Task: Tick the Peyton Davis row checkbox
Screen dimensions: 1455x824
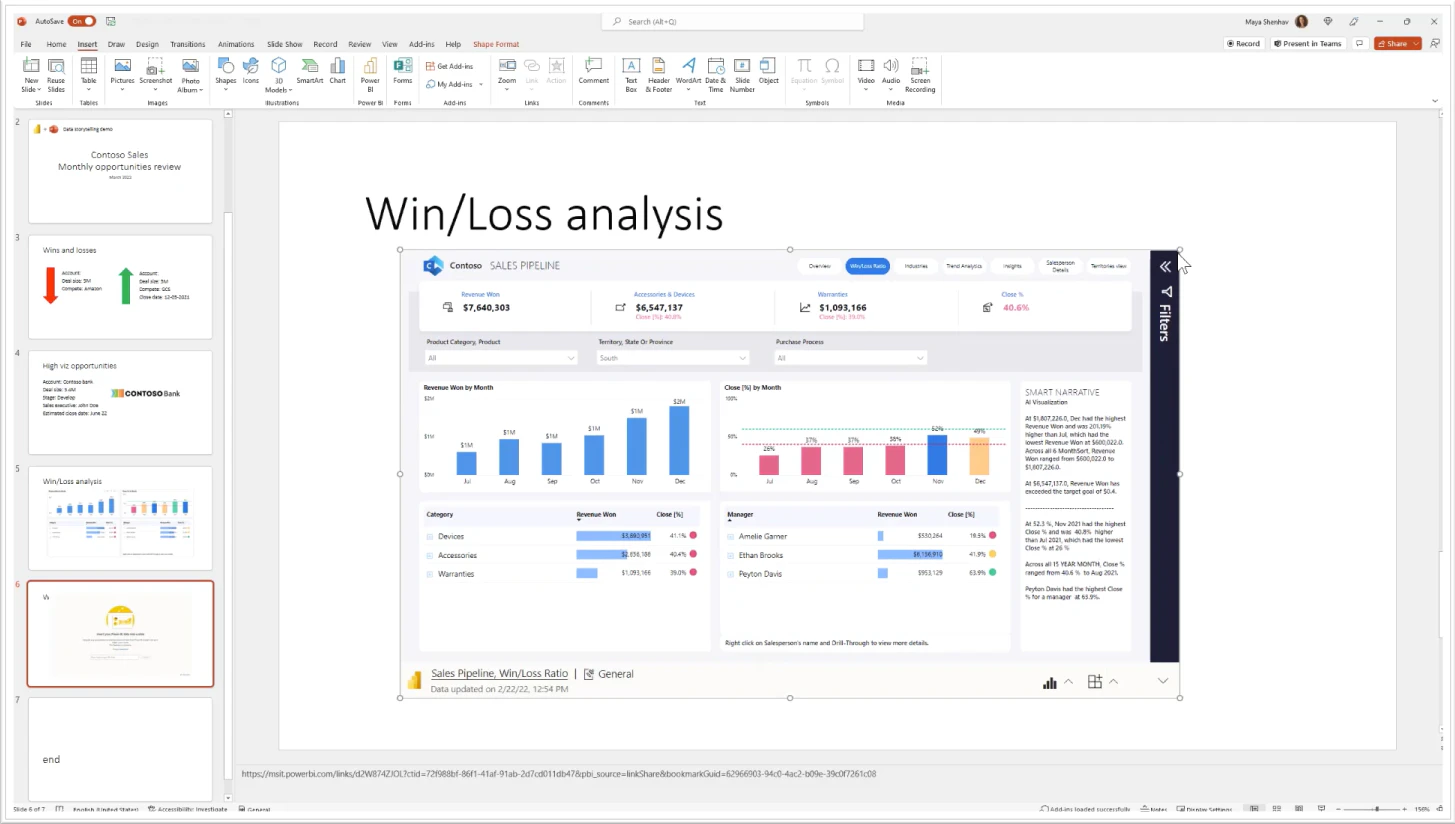Action: 731,574
